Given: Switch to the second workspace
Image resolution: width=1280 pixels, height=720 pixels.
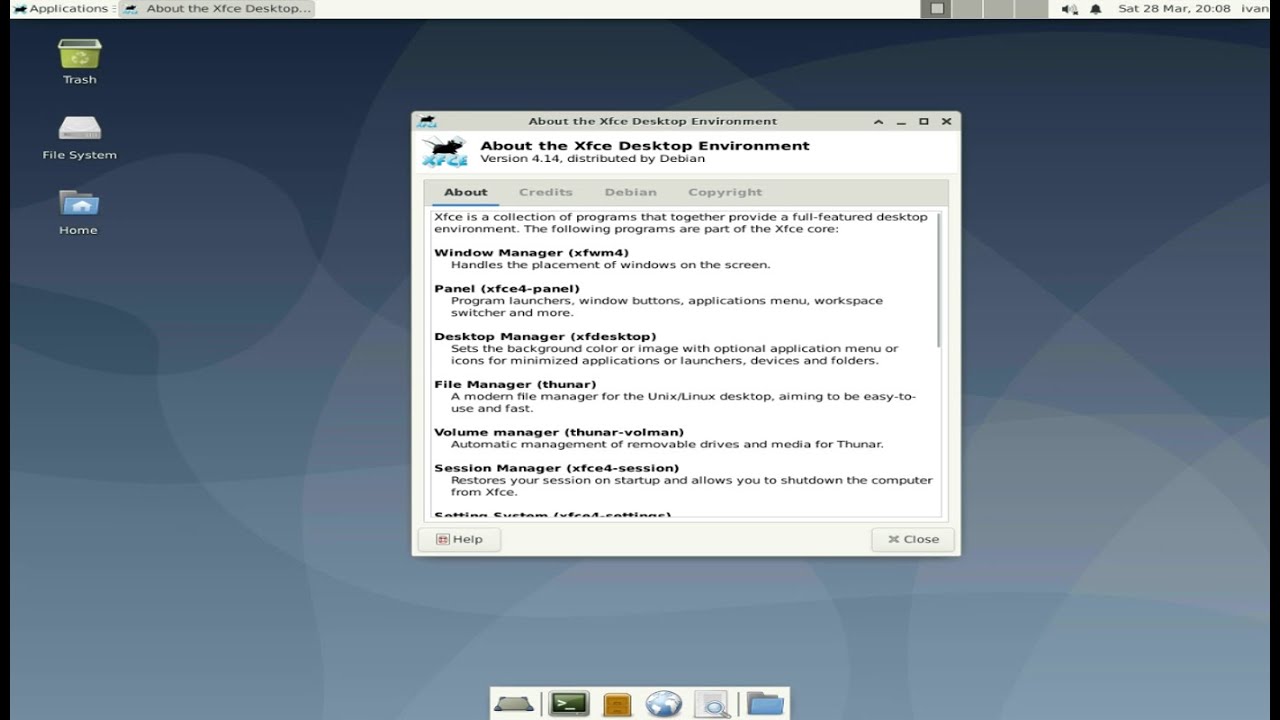Looking at the screenshot, I should [967, 9].
